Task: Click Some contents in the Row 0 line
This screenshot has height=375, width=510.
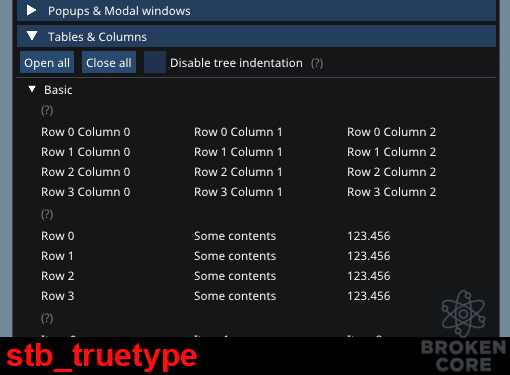Action: (235, 236)
